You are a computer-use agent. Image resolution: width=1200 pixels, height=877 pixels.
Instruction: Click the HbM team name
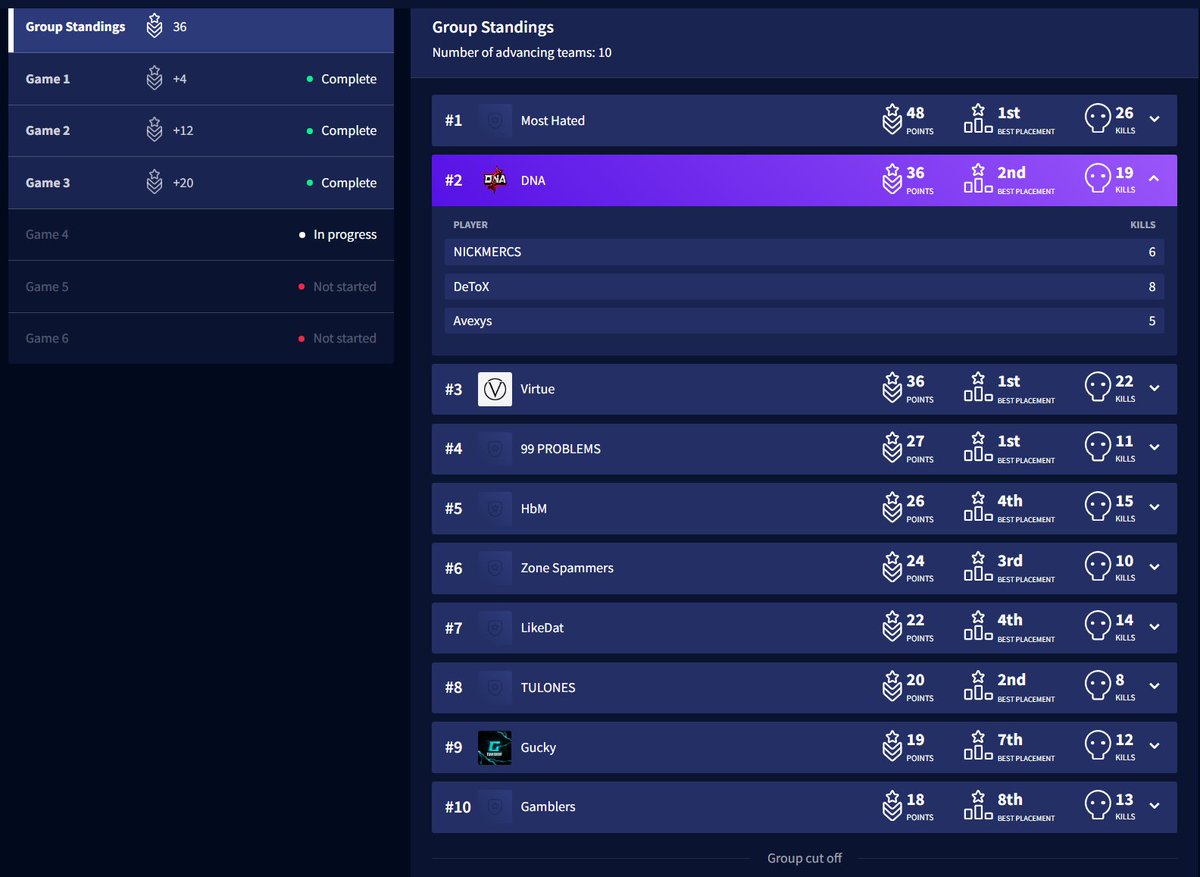point(534,509)
